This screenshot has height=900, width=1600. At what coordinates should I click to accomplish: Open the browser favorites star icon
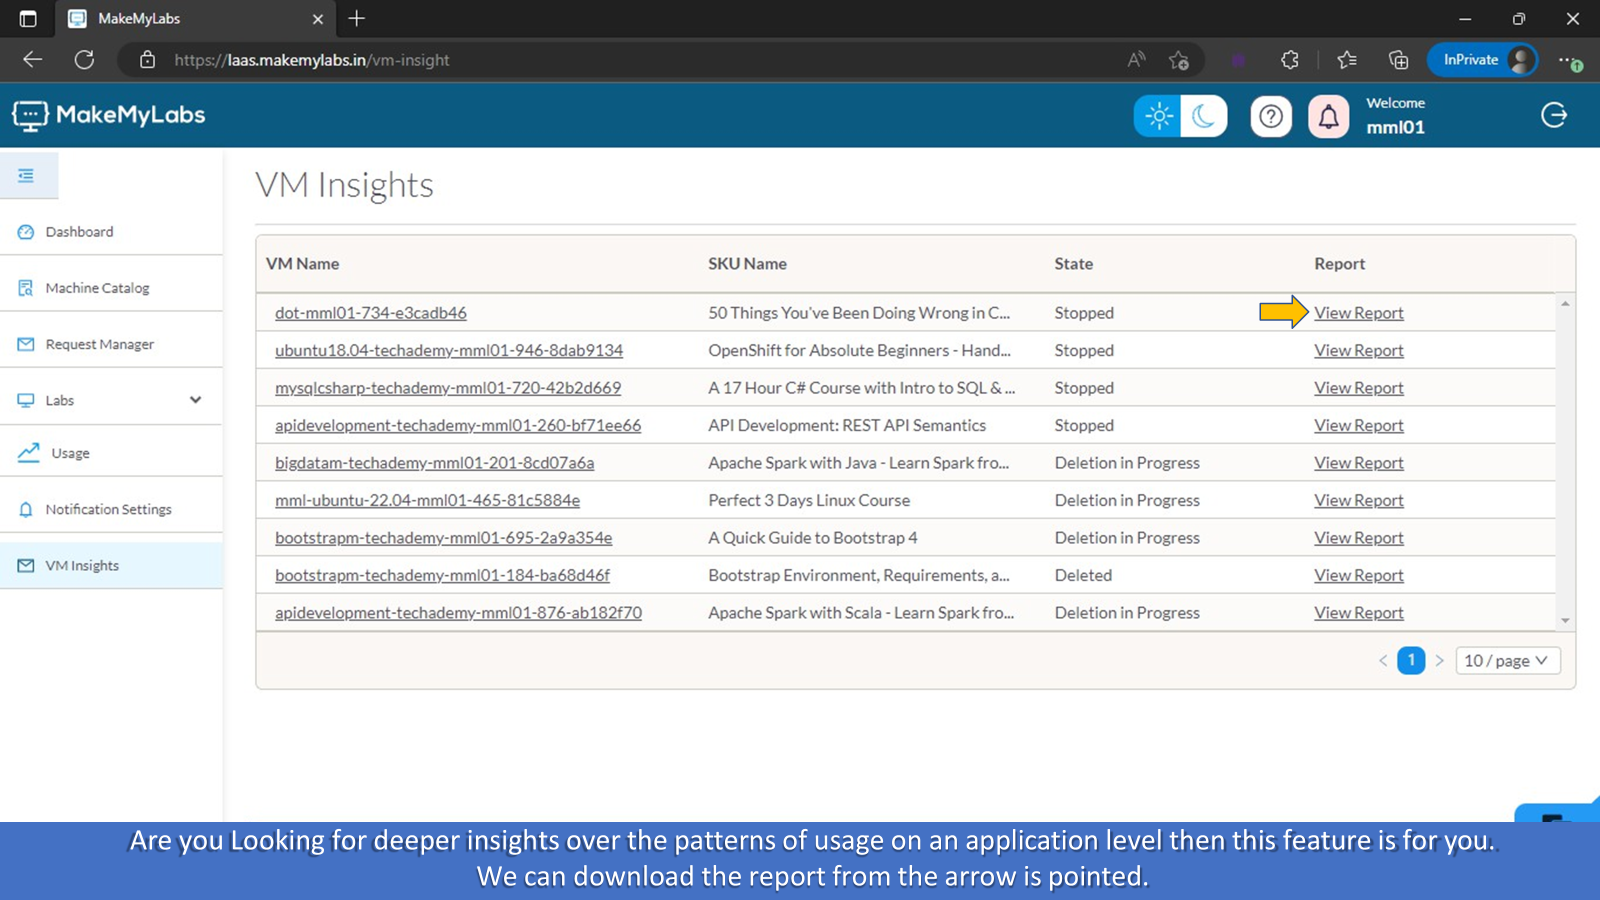pos(1347,60)
